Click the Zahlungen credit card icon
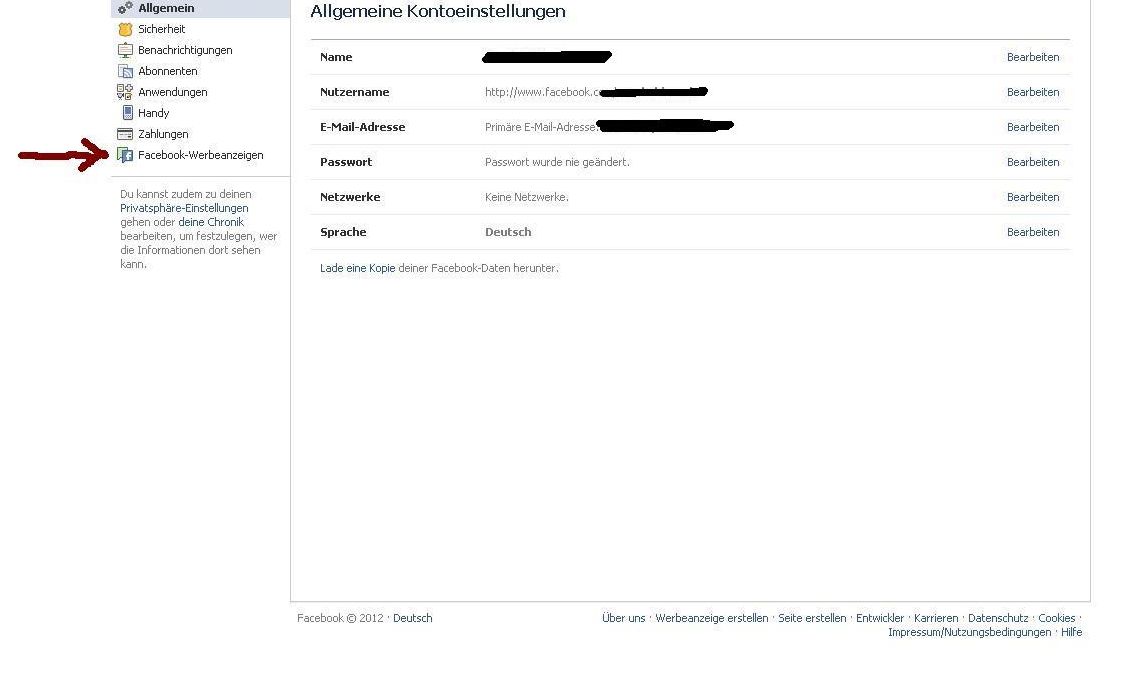This screenshot has height=695, width=1140. click(125, 134)
